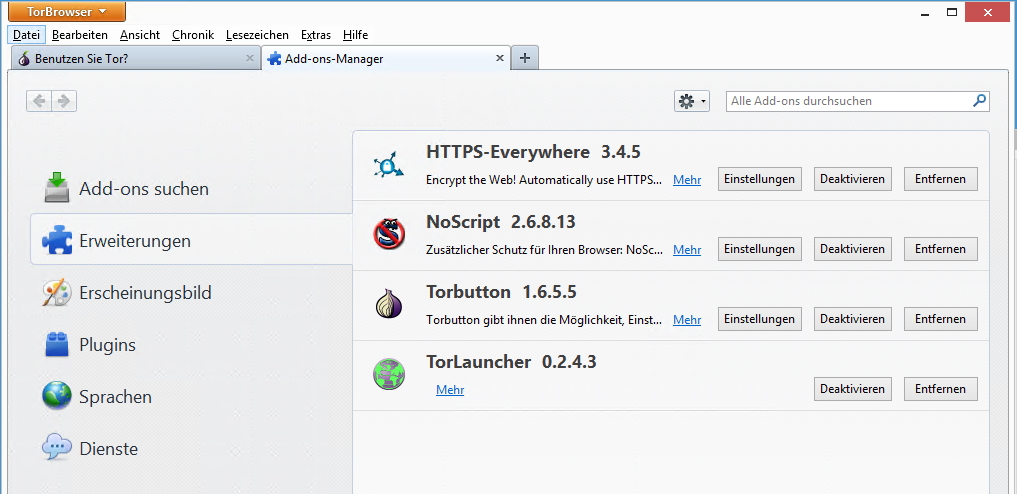Select the Erscheinungsbild category
The width and height of the screenshot is (1017, 494).
(191, 292)
